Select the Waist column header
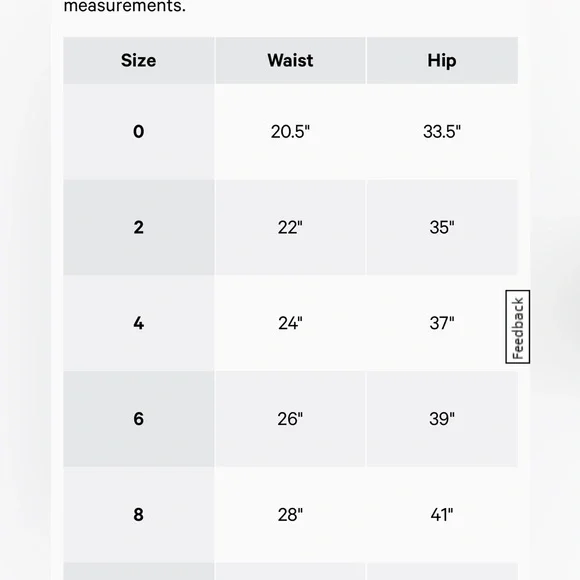The width and height of the screenshot is (580, 580). pos(290,60)
